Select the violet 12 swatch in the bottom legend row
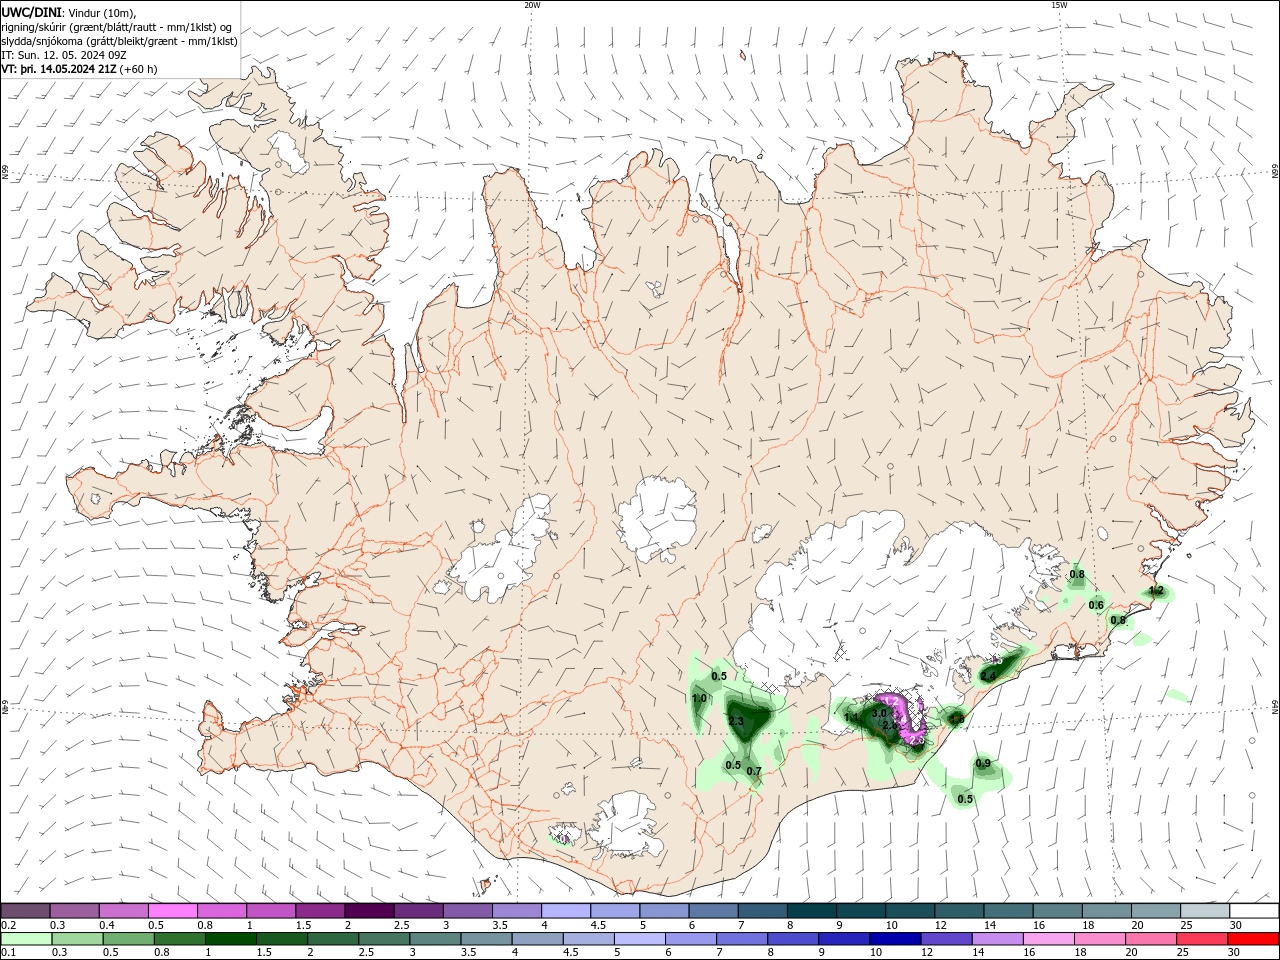The height and width of the screenshot is (960, 1280). click(x=946, y=939)
